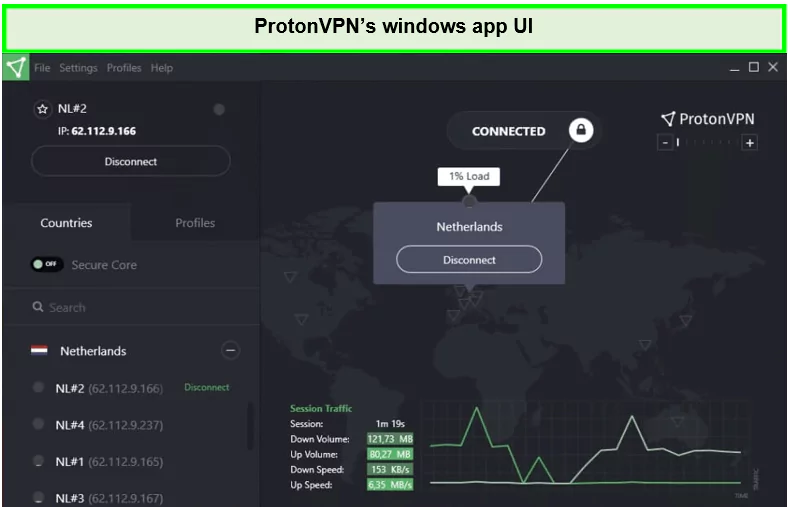Open the Help menu

coord(162,68)
